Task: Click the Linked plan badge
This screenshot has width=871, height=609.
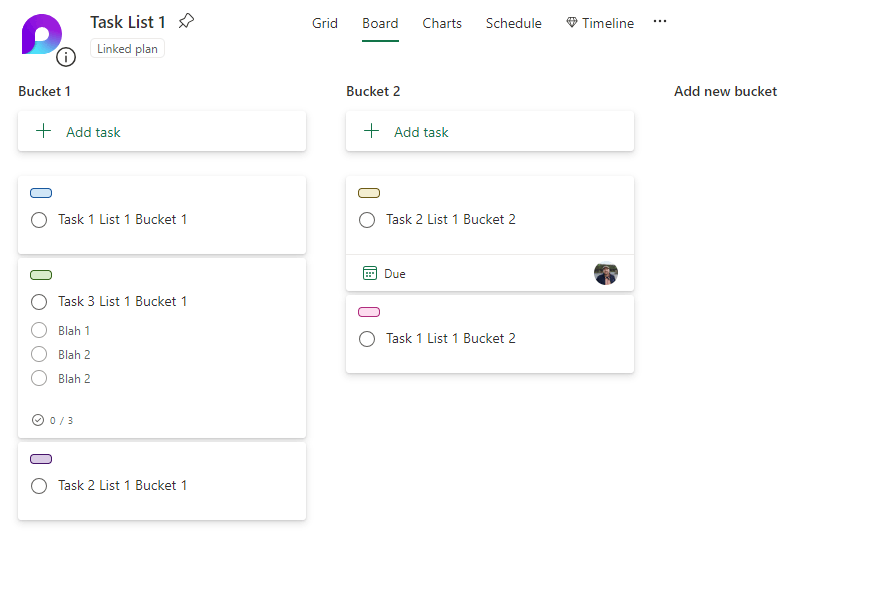Action: pyautogui.click(x=127, y=49)
